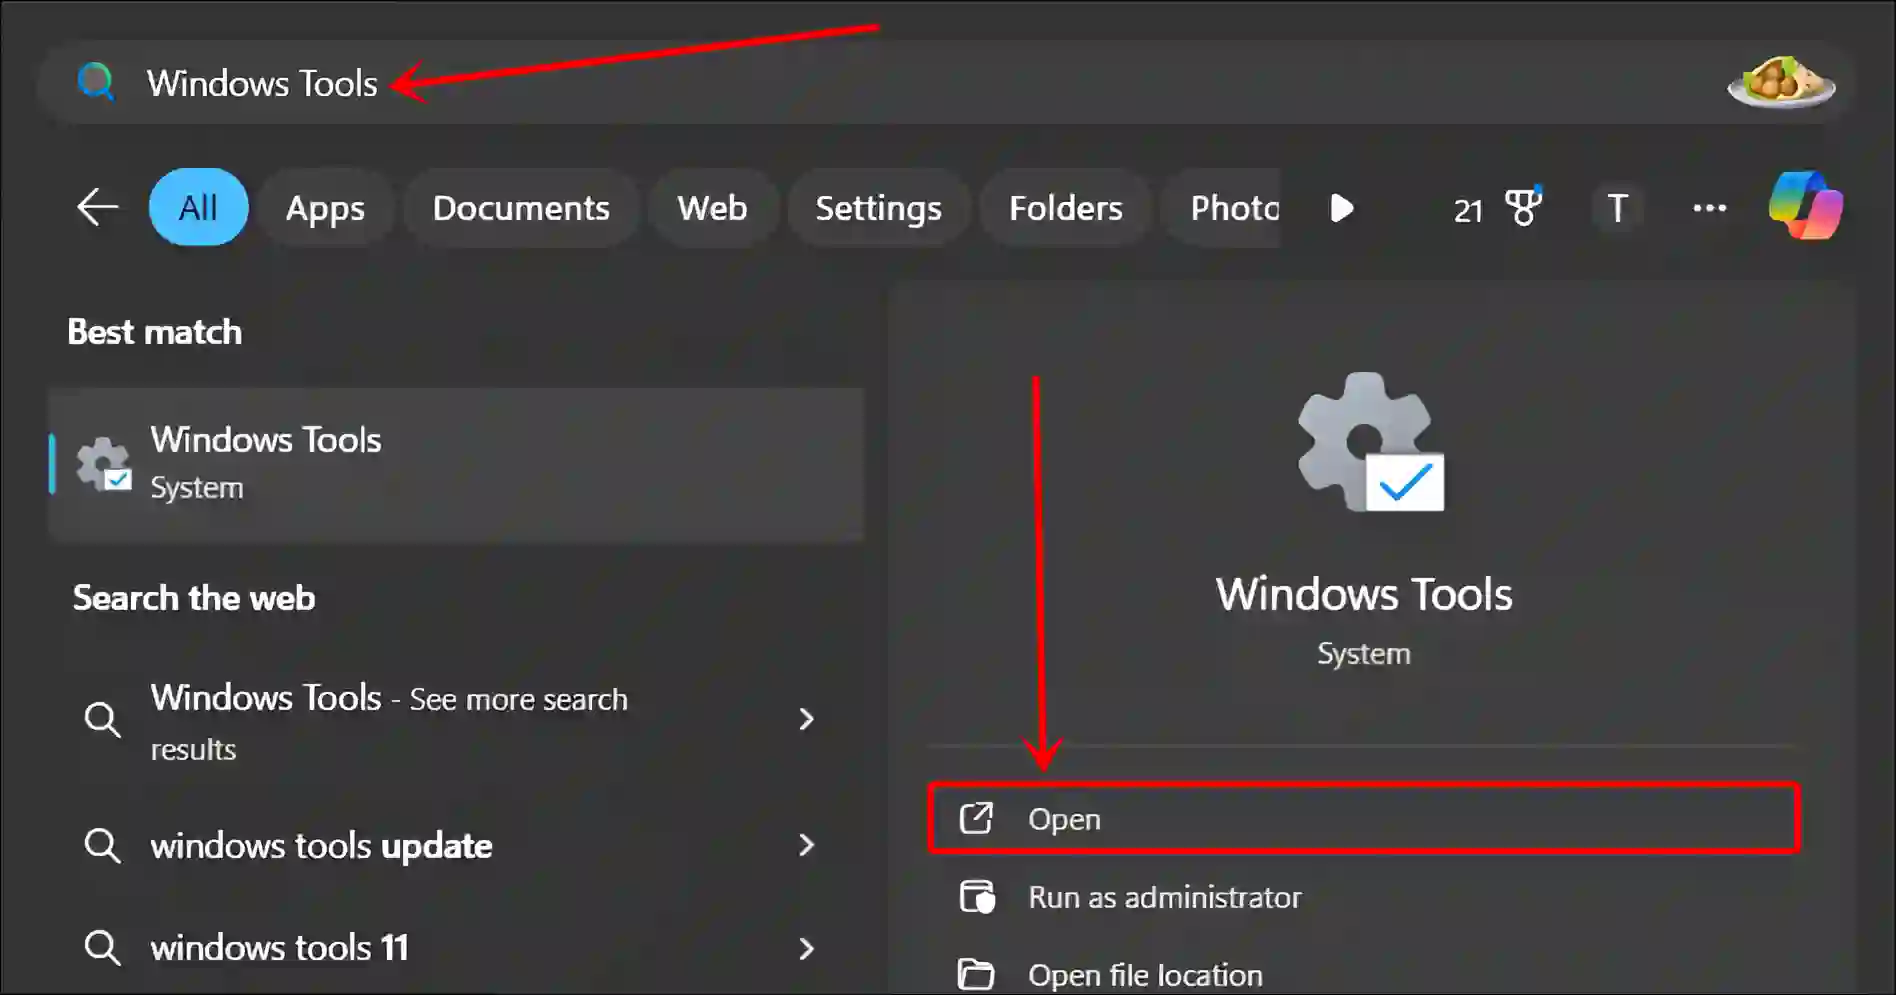Click the Windows Tools title in preview pane
This screenshot has height=995, width=1896.
1364,594
